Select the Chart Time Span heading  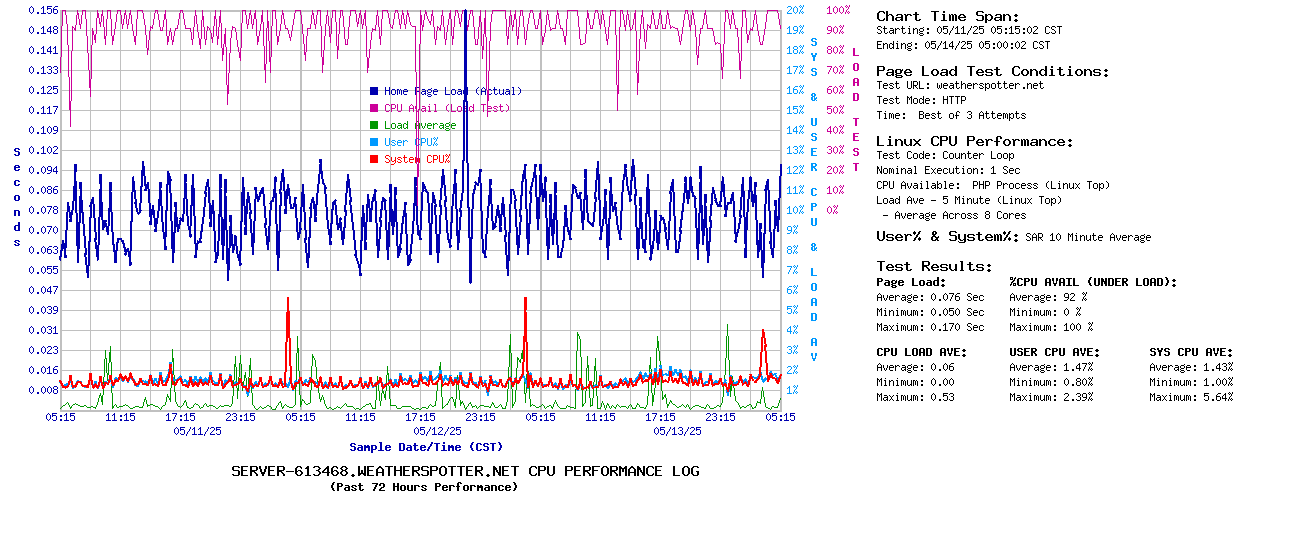tap(947, 16)
